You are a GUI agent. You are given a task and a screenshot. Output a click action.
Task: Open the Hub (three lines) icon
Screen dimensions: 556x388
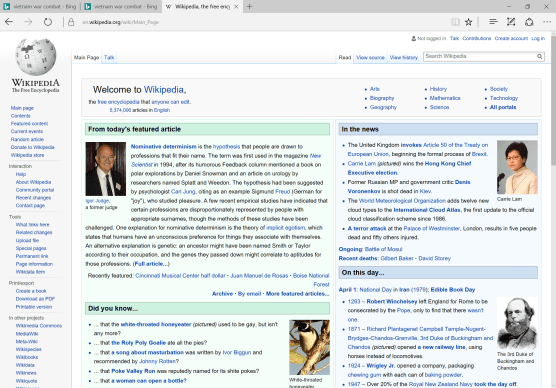coord(493,22)
